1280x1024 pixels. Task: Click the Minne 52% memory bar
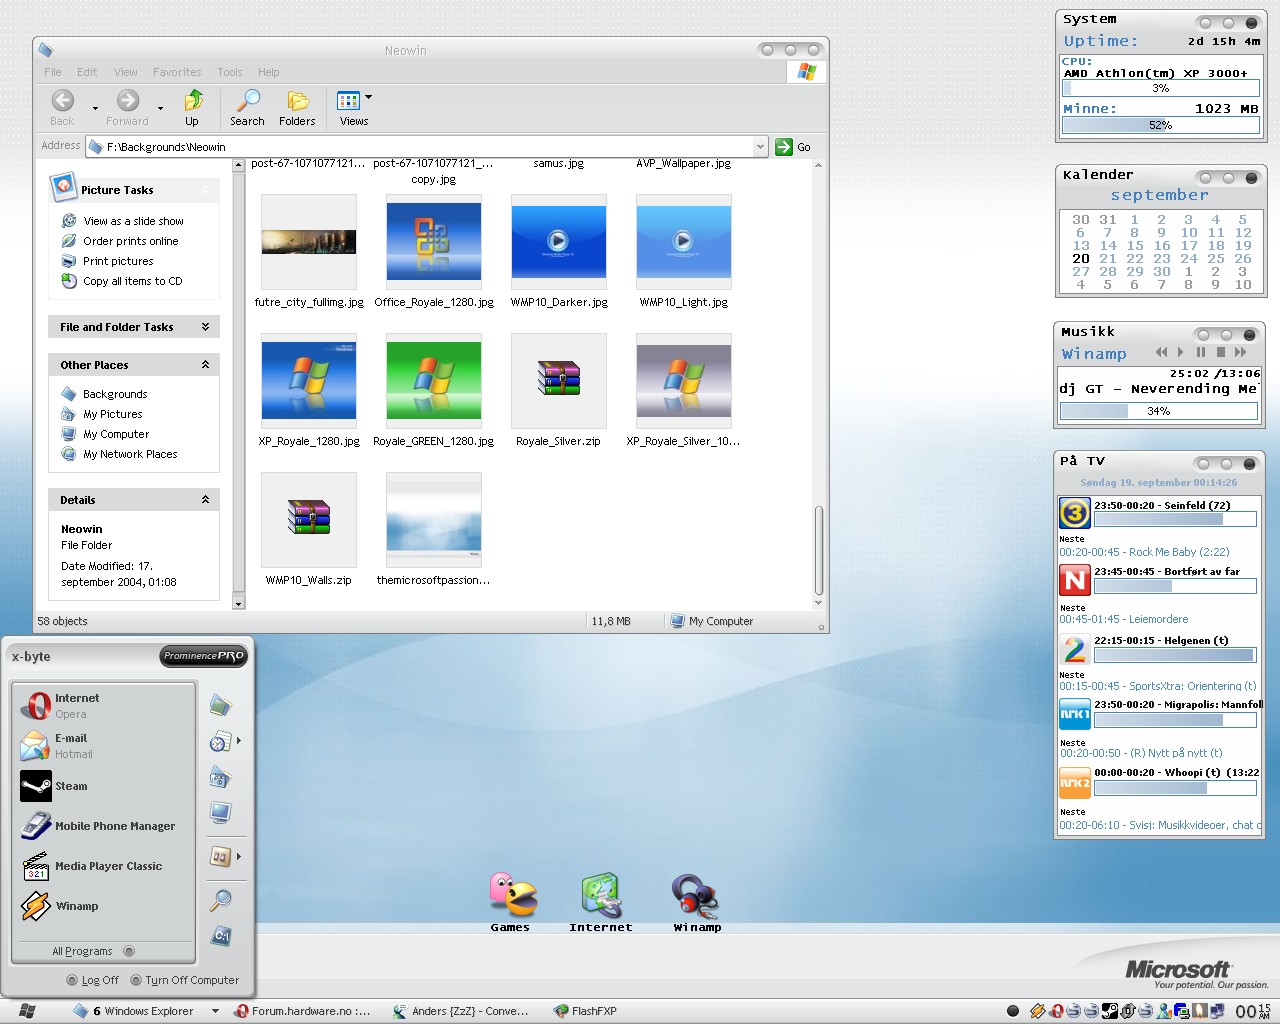pos(1160,125)
